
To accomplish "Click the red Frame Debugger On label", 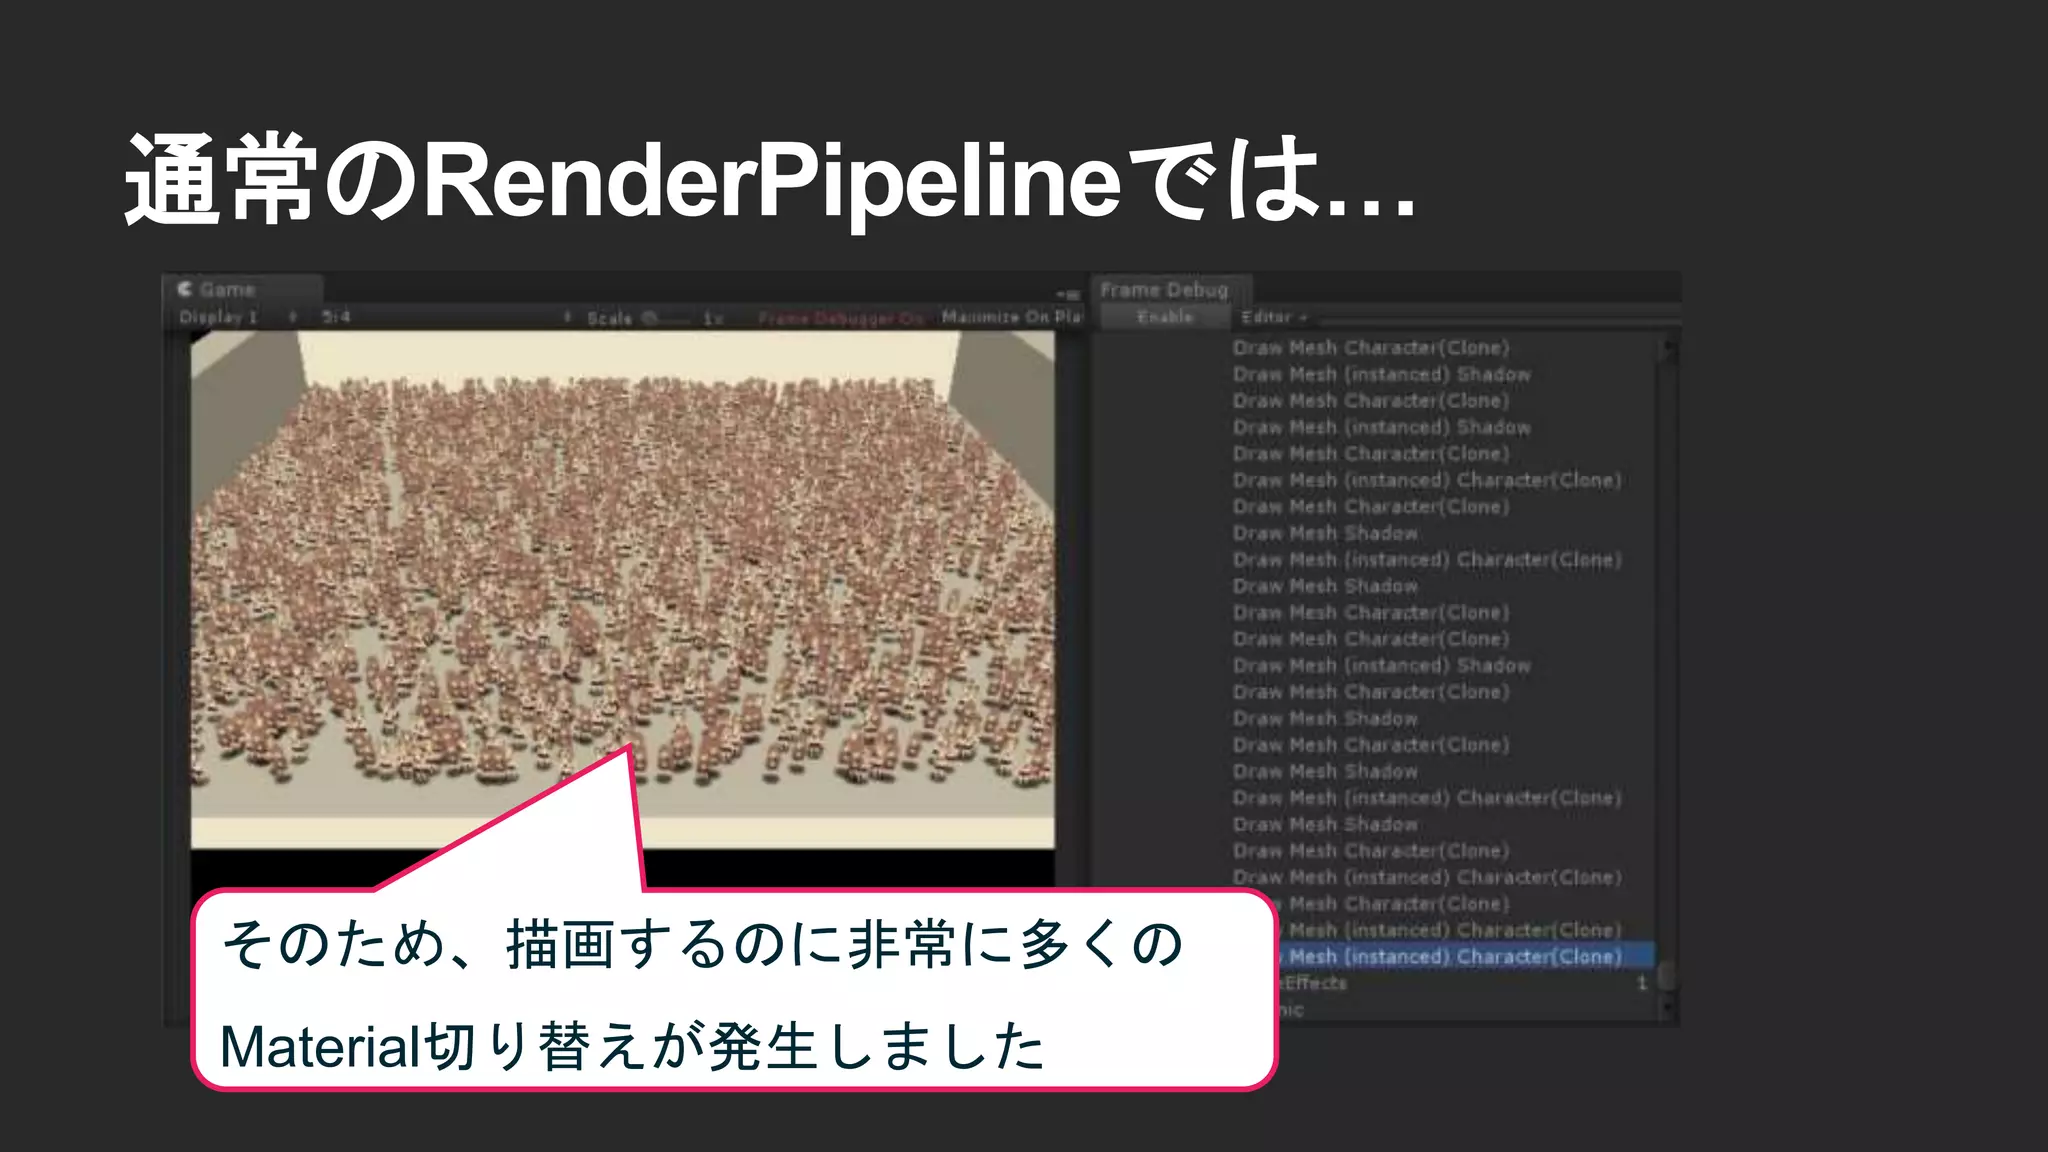I will 840,318.
